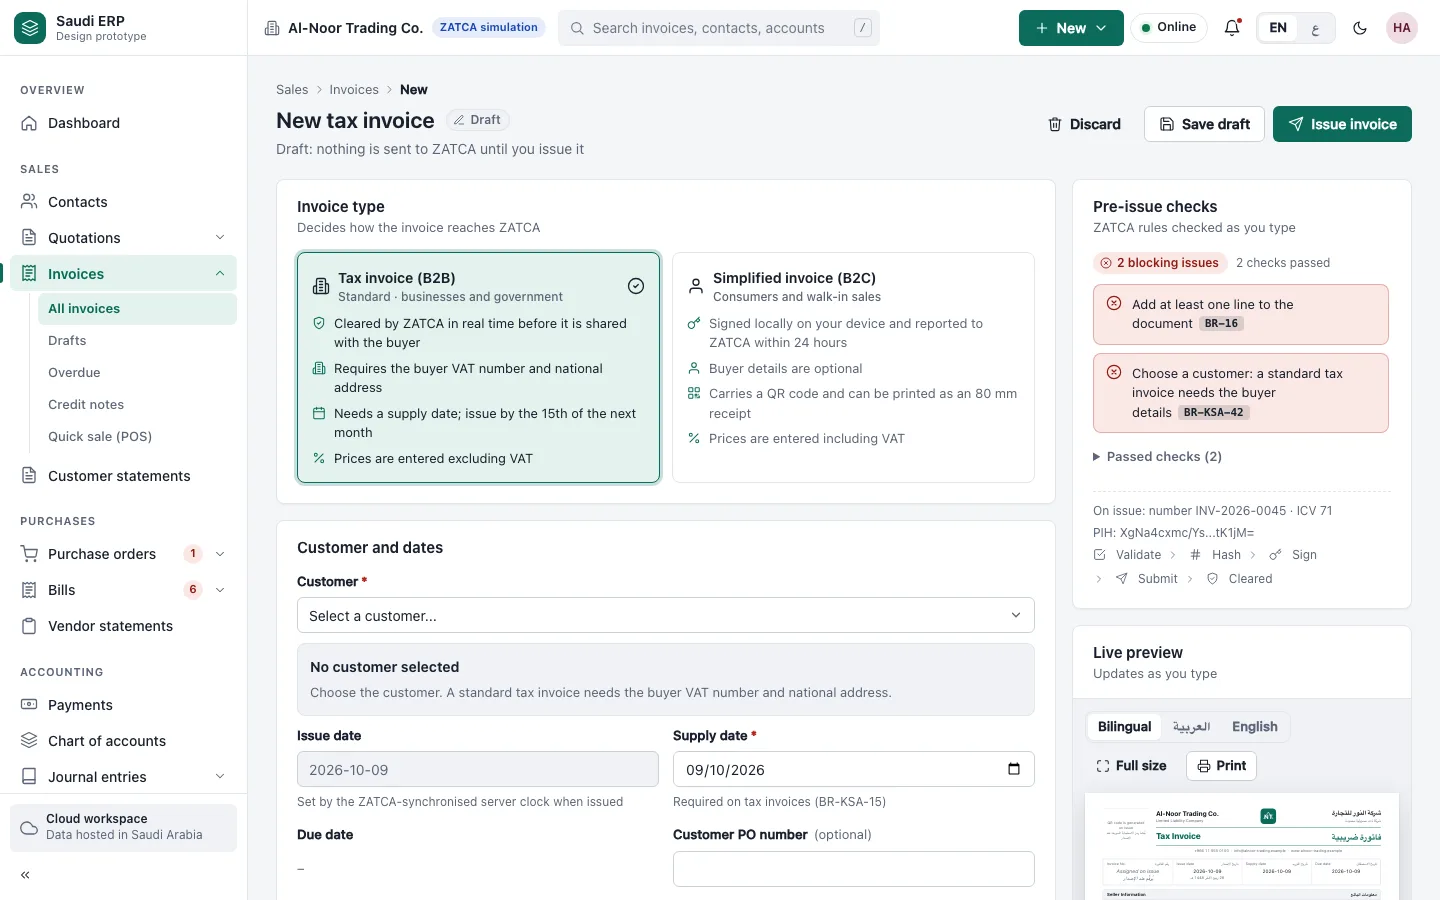Go to Invoices breadcrumb
Screen dimensions: 1440x900
[x=354, y=90]
